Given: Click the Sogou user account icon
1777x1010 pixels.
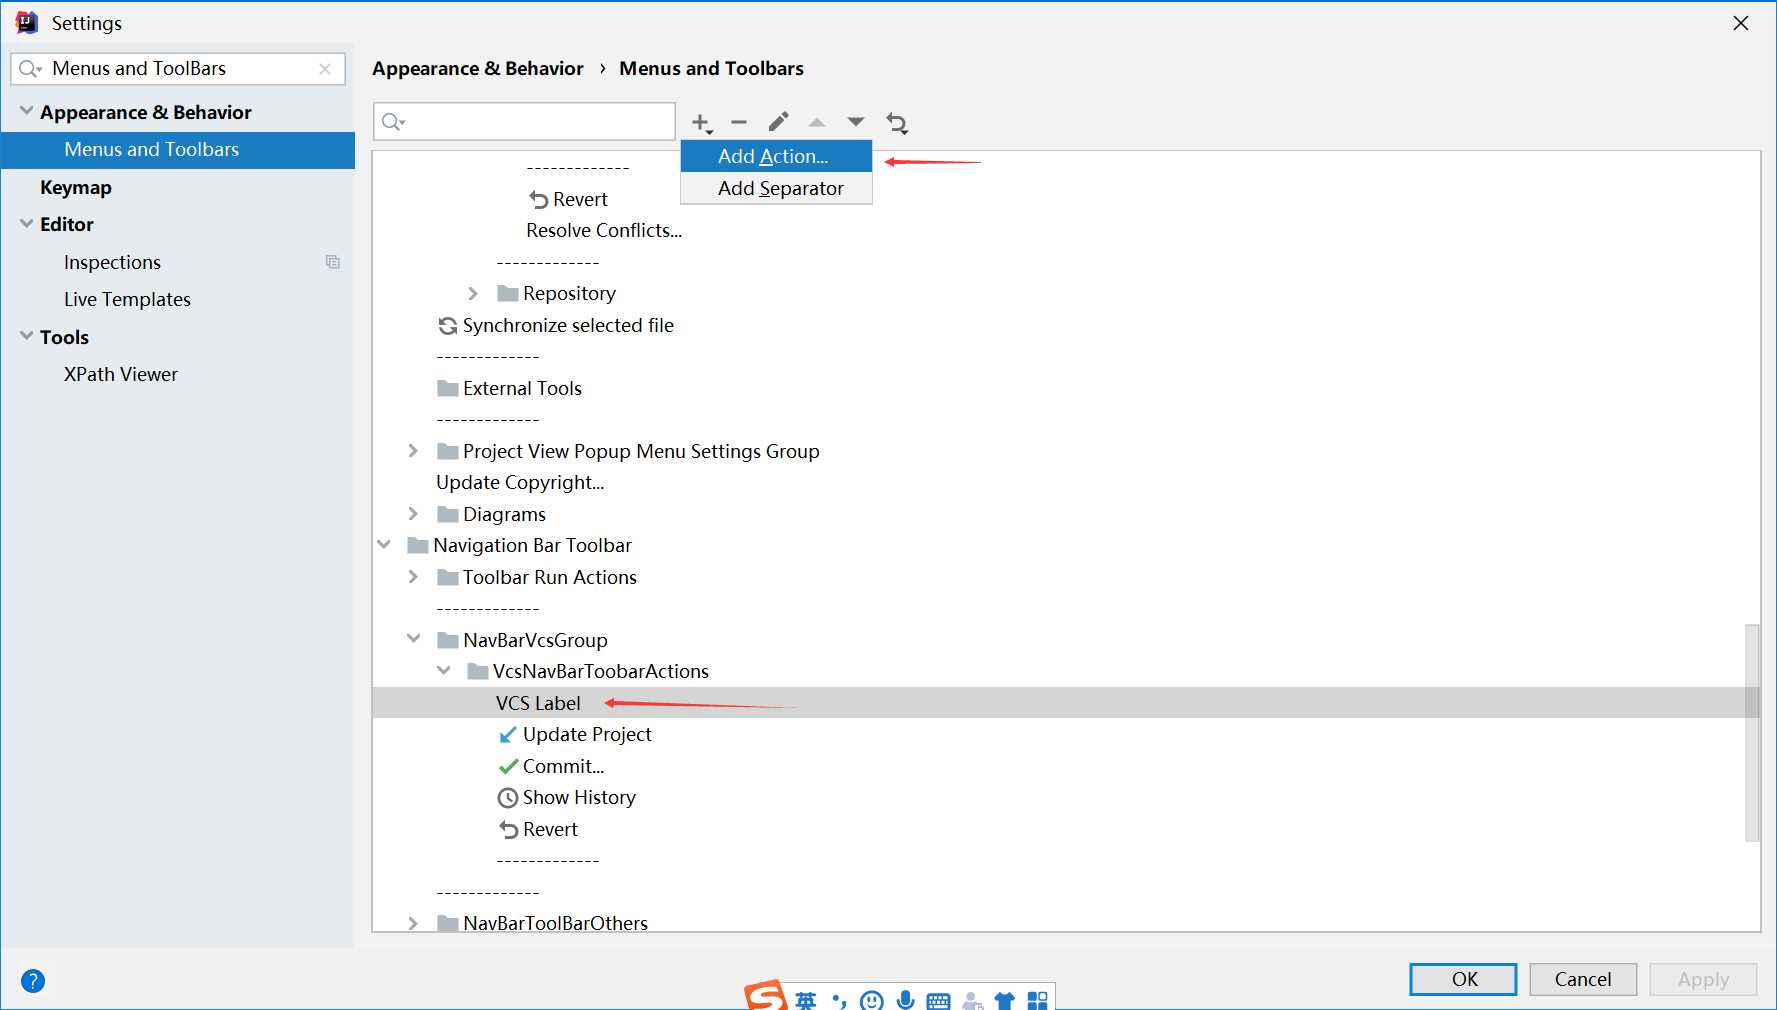Looking at the screenshot, I should [972, 1000].
